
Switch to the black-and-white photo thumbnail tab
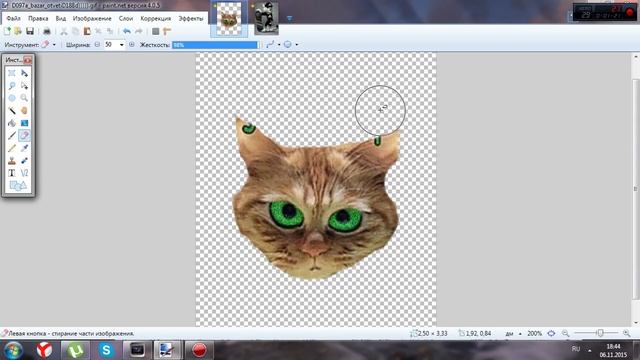(266, 18)
